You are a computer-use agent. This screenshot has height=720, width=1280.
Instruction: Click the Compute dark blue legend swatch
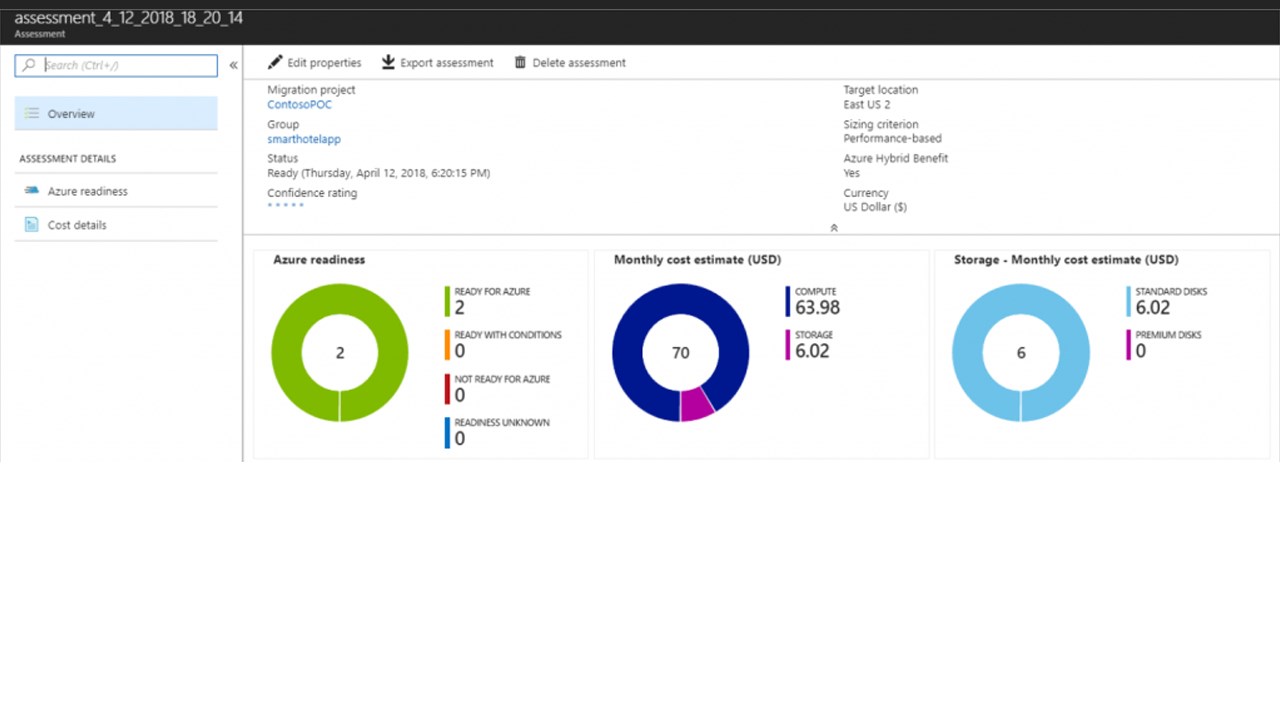pos(788,301)
